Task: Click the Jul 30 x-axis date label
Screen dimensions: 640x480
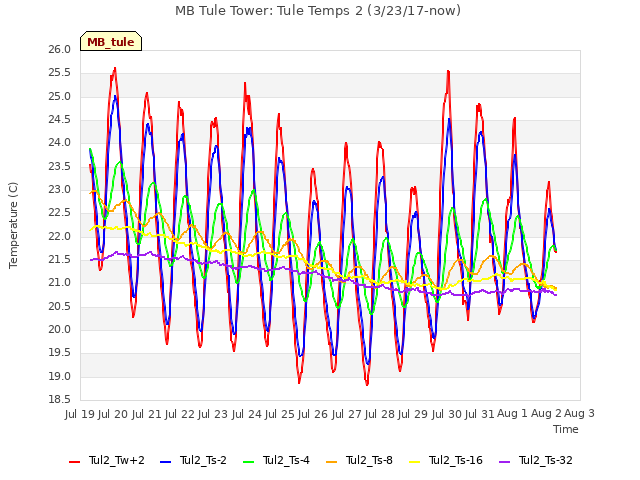Action: pos(447,414)
